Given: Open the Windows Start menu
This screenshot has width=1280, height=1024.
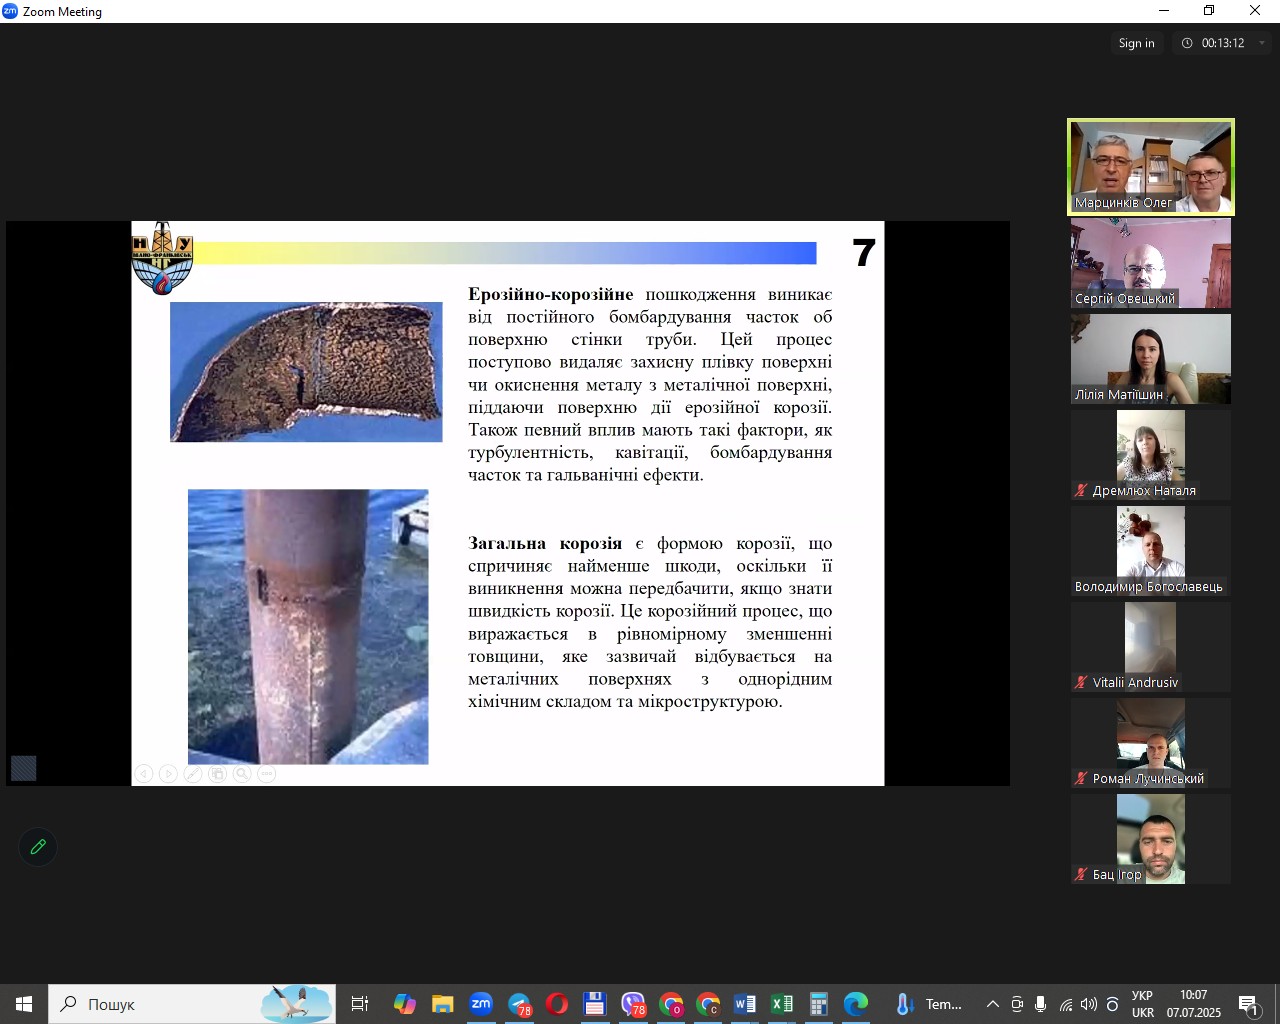Looking at the screenshot, I should tap(24, 1004).
